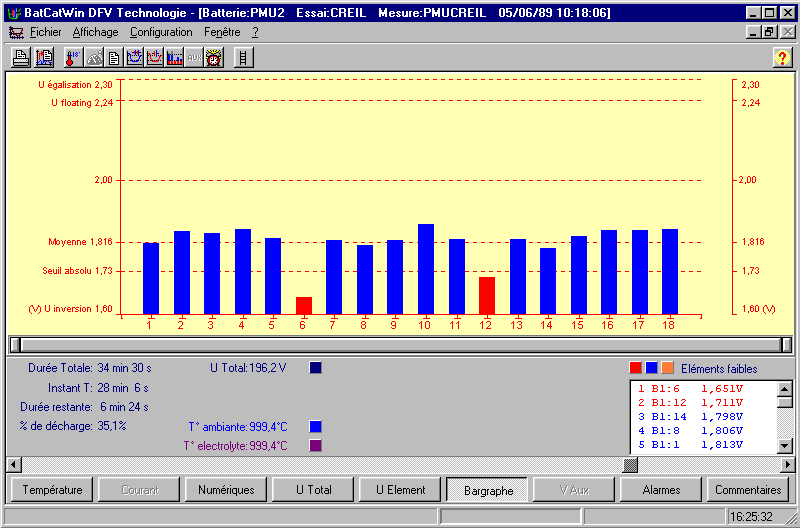Open the Configuration menu
This screenshot has width=800, height=528.
click(161, 32)
